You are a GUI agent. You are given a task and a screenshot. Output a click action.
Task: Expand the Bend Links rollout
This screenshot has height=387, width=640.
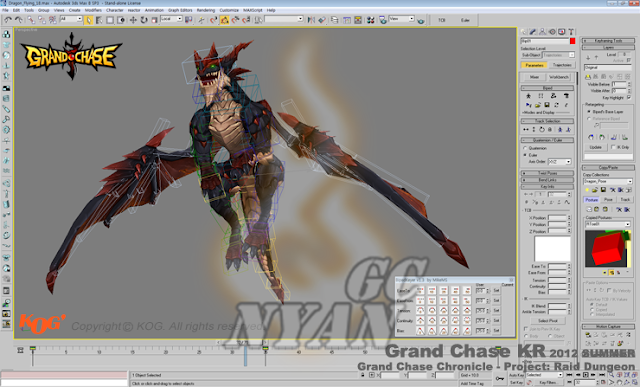[x=547, y=180]
